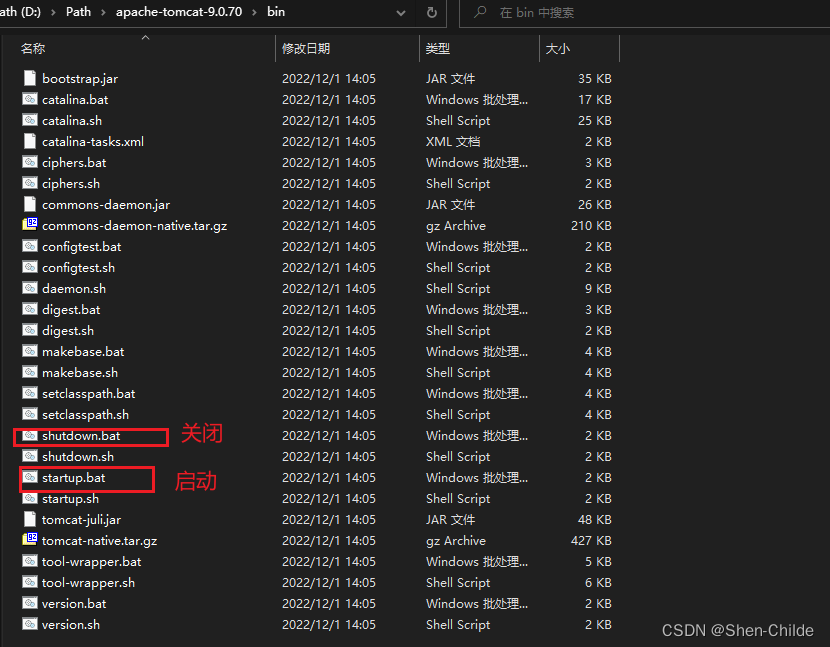This screenshot has height=647, width=830.
Task: Click the version.bat file icon
Action: click(30, 603)
